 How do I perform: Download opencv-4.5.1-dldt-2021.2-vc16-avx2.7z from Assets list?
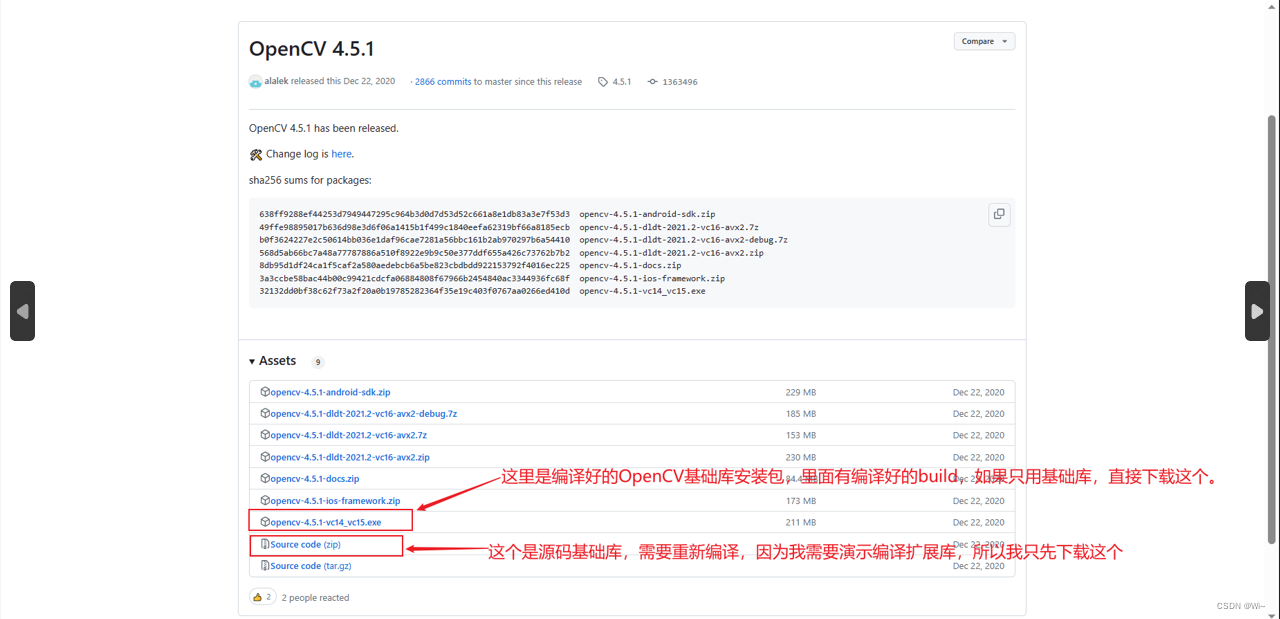pyautogui.click(x=348, y=436)
